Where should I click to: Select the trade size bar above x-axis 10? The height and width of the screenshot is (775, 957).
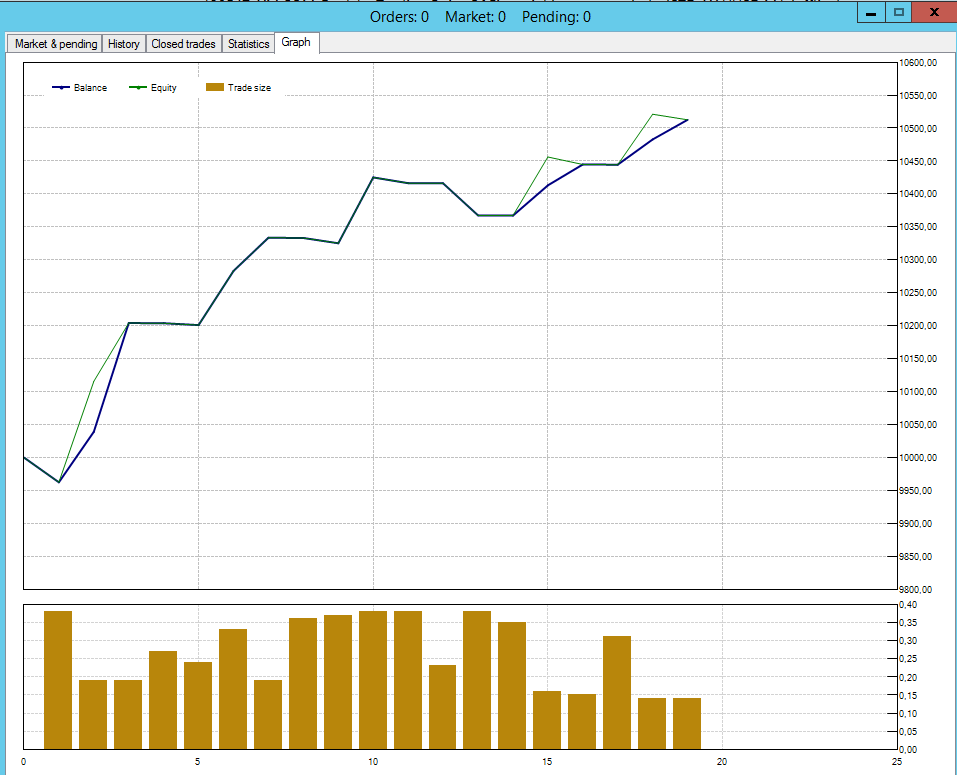(x=373, y=680)
